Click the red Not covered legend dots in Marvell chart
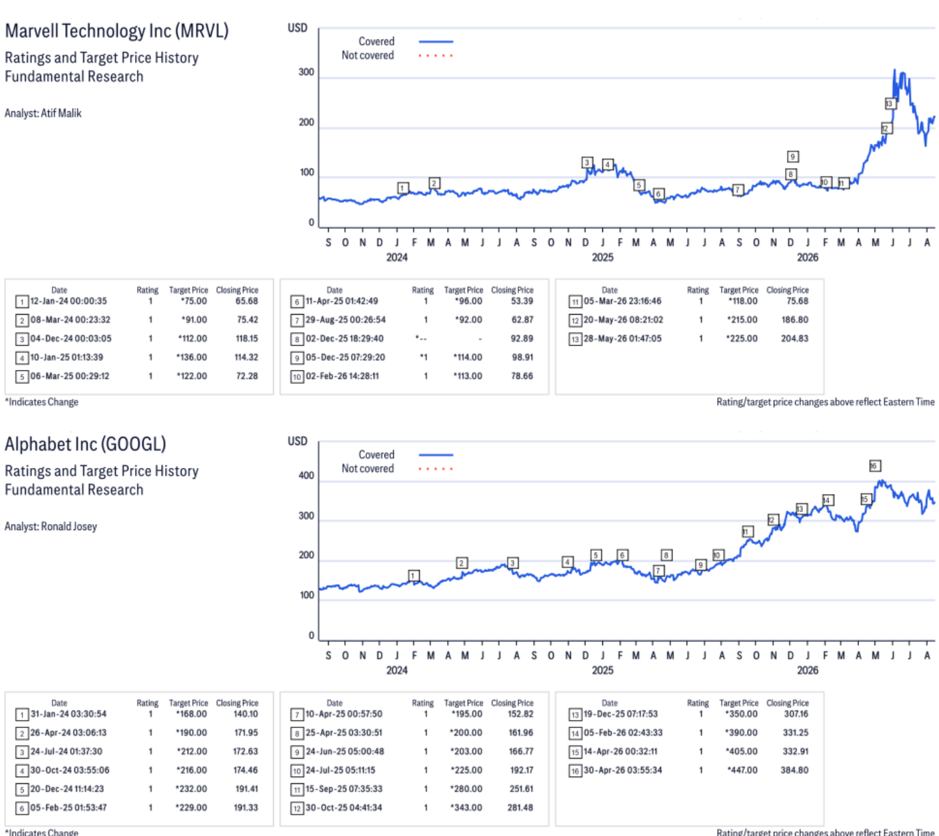This screenshot has width=939, height=836. (436, 56)
